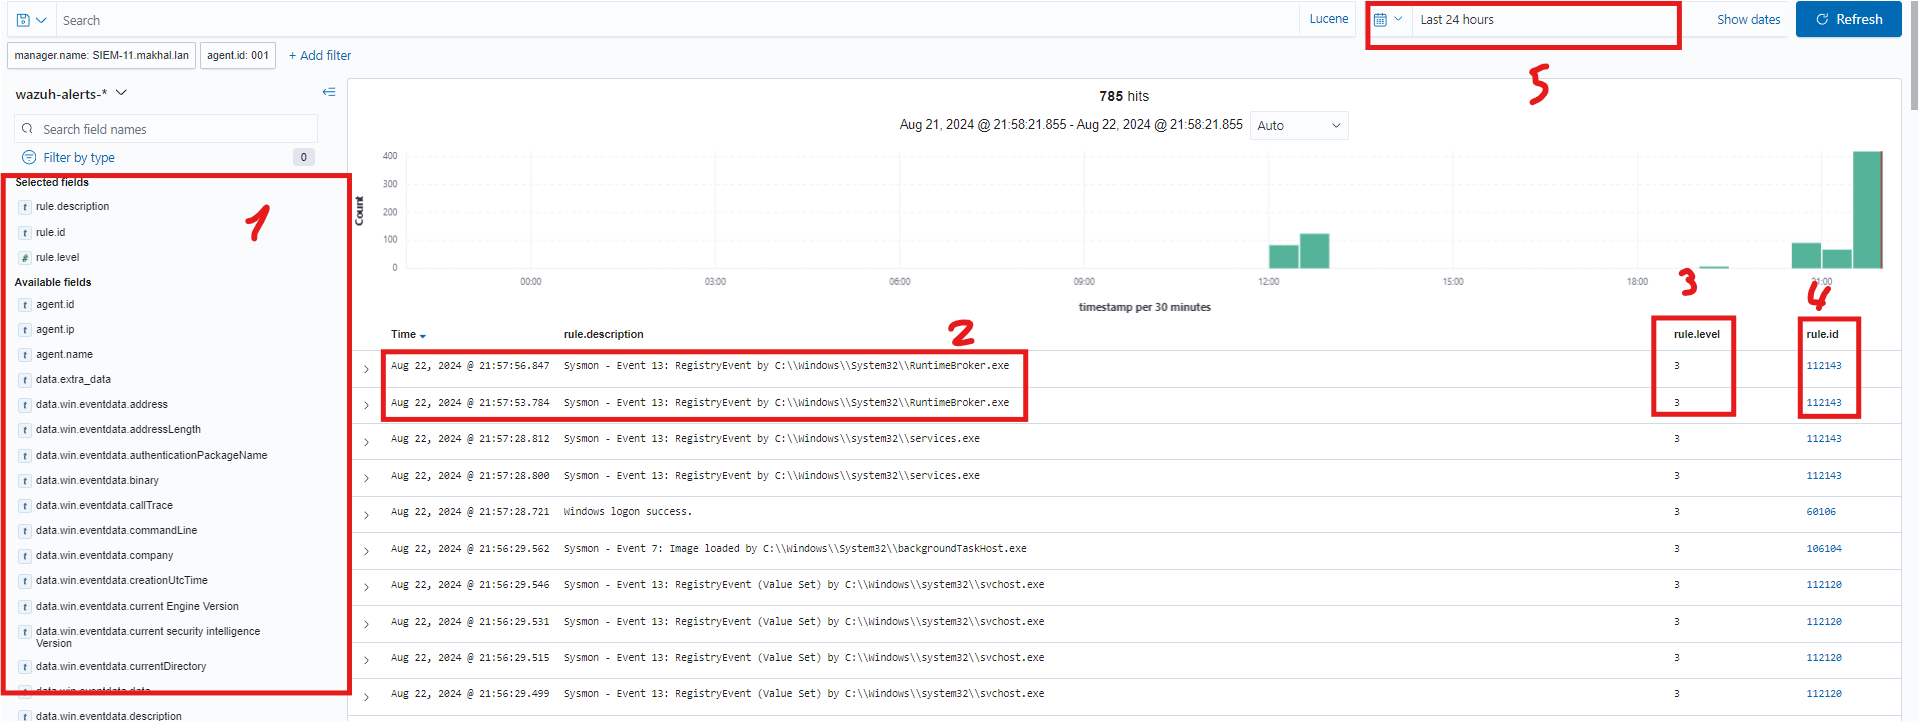Expand the row at 21:56:29.499
Image resolution: width=1919 pixels, height=721 pixels.
366,697
